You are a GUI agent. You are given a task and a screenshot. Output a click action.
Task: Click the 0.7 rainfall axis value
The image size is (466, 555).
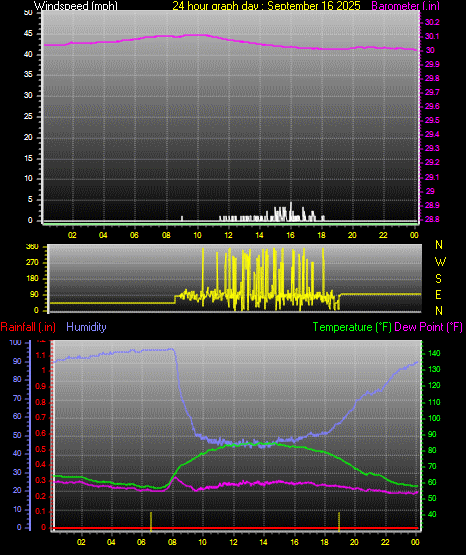pos(41,417)
